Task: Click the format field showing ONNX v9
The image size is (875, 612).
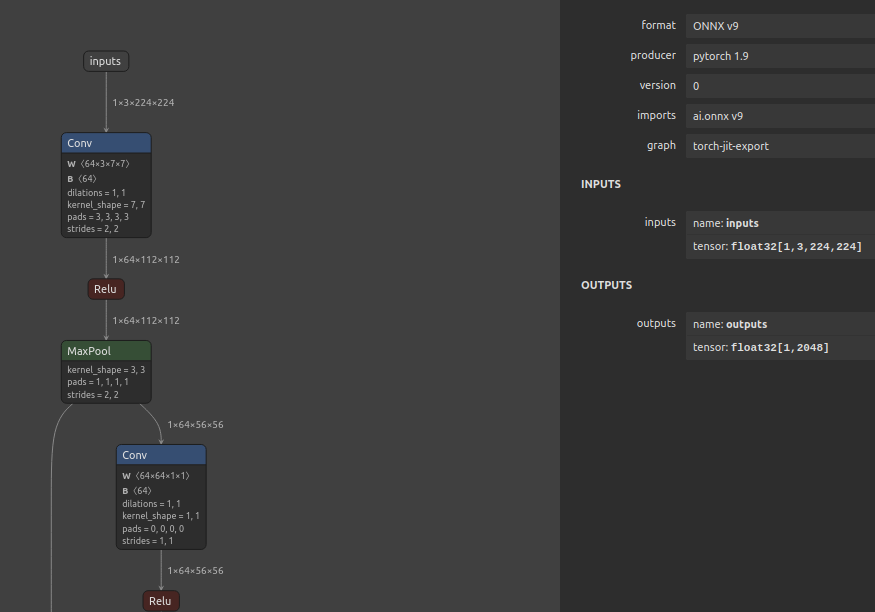Action: [x=780, y=26]
